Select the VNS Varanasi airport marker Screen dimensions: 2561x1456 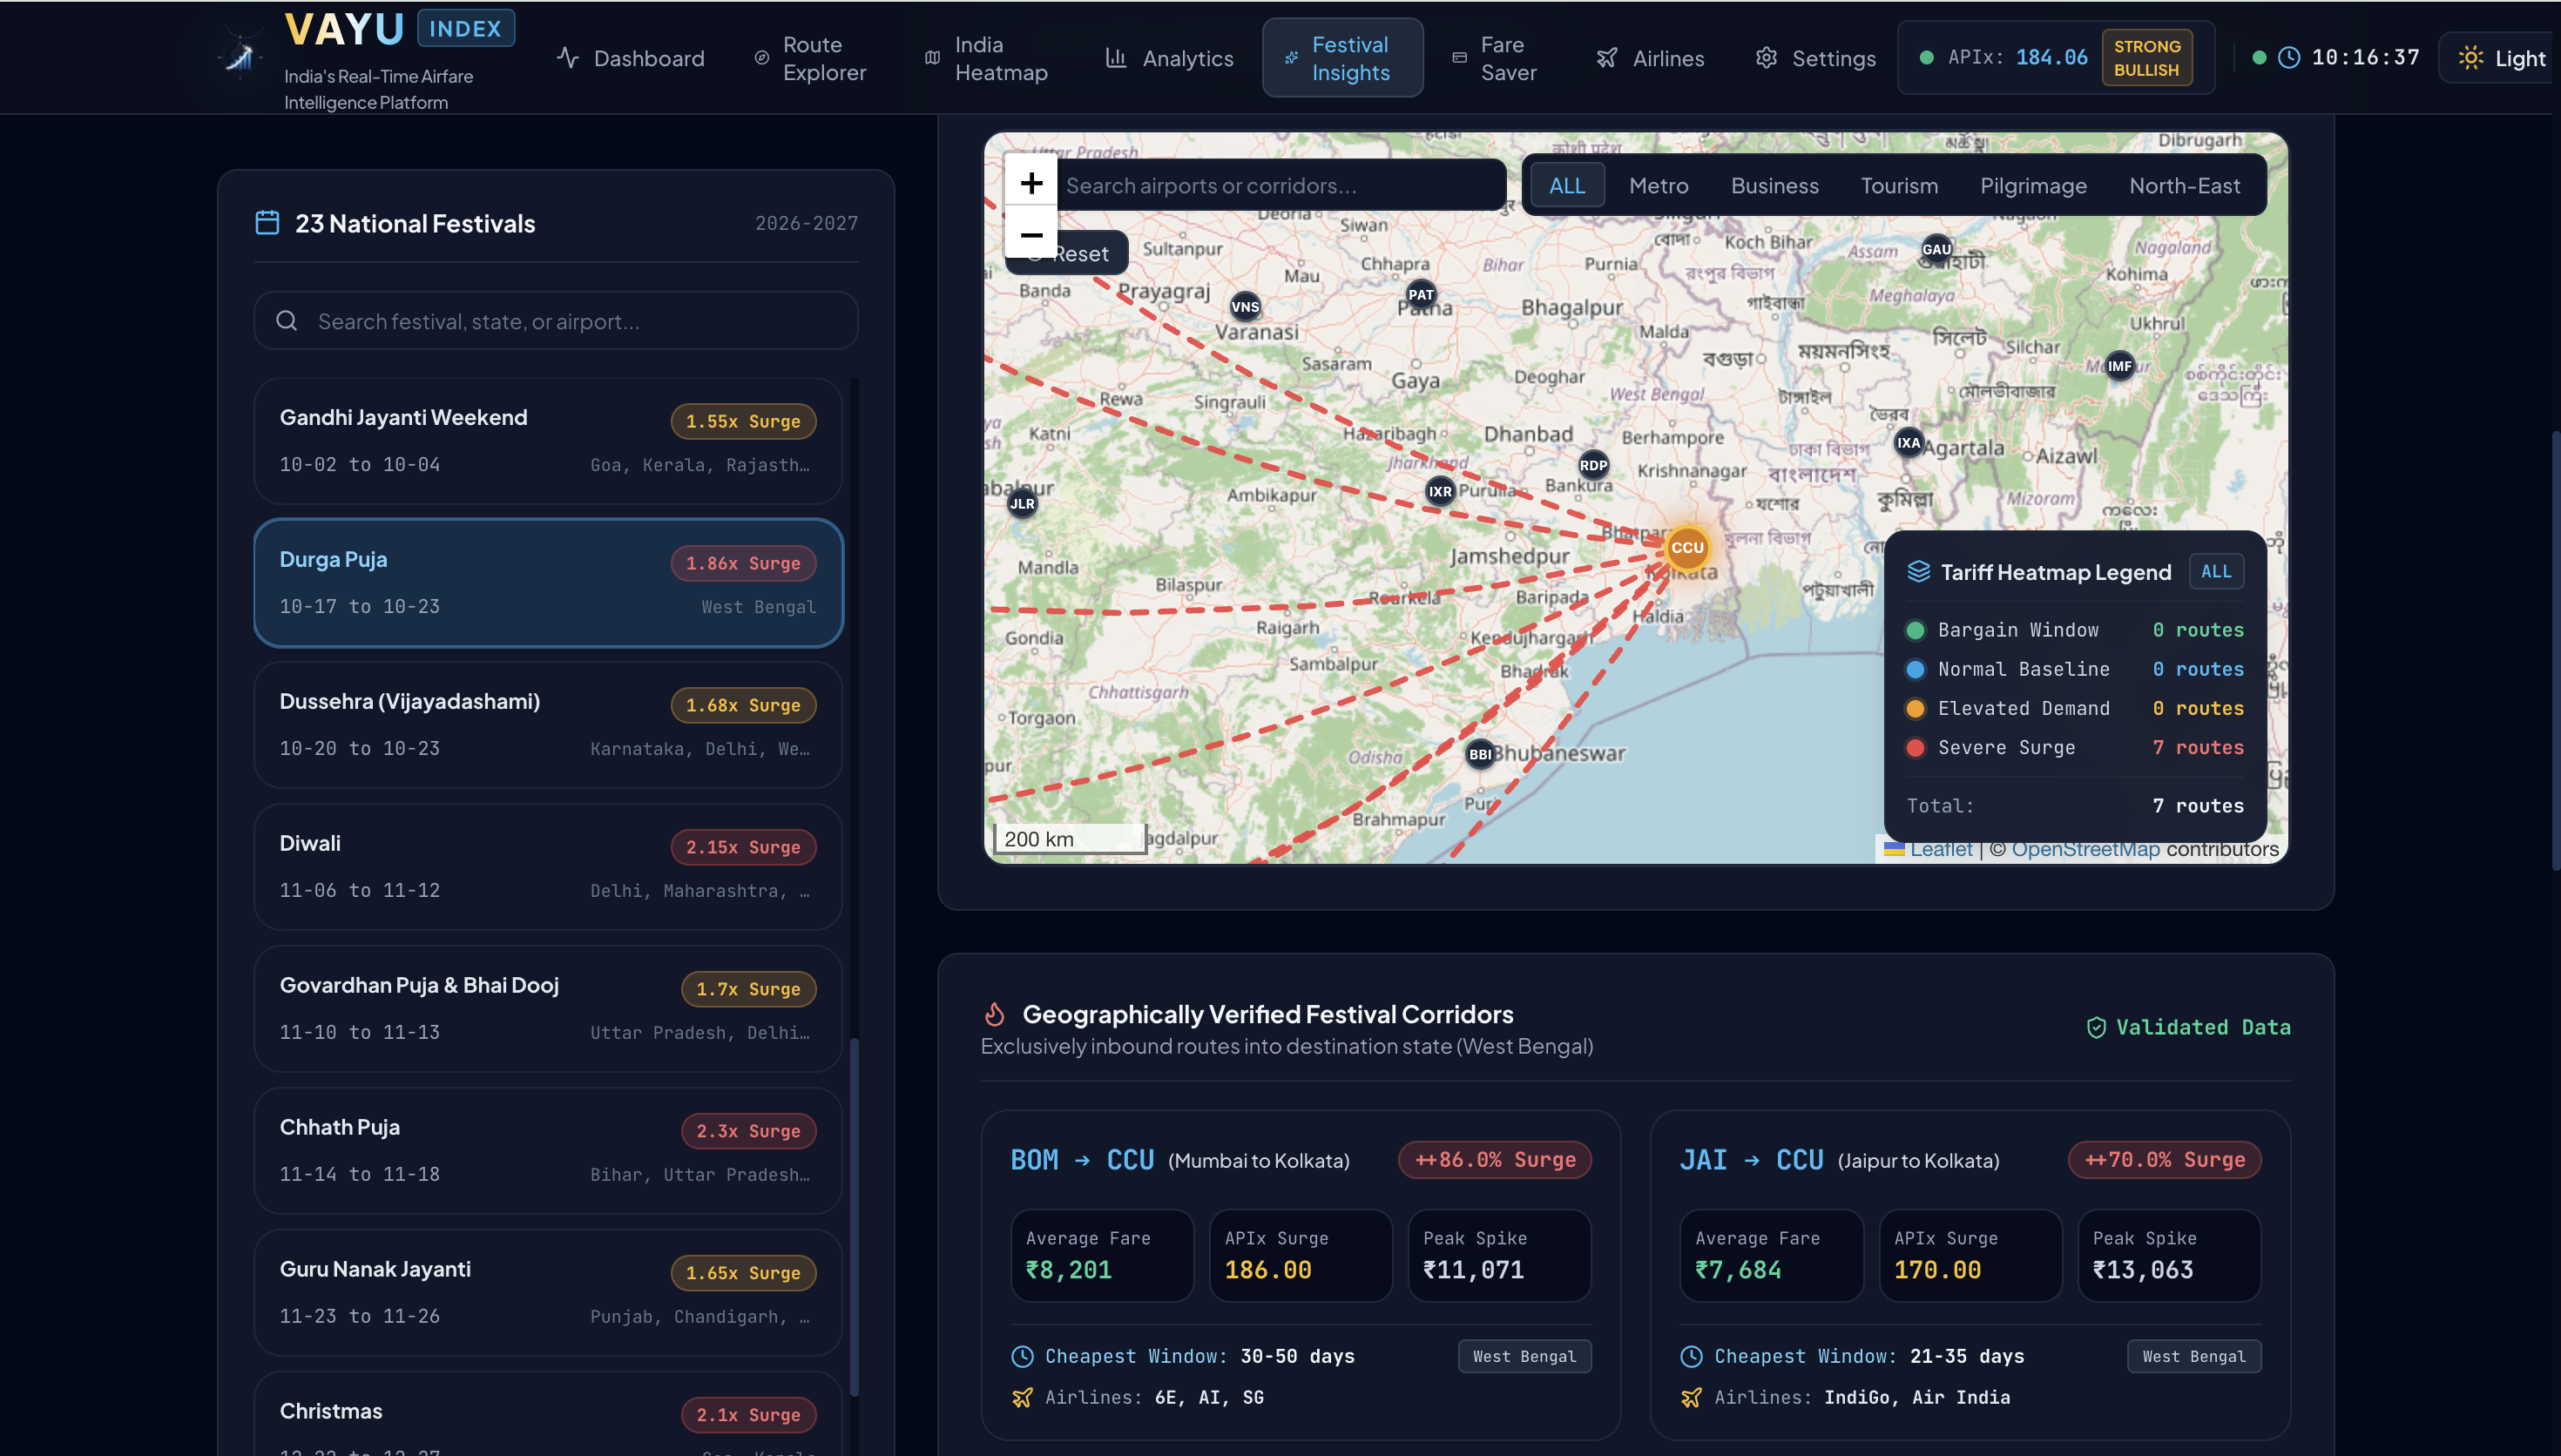pyautogui.click(x=1245, y=307)
